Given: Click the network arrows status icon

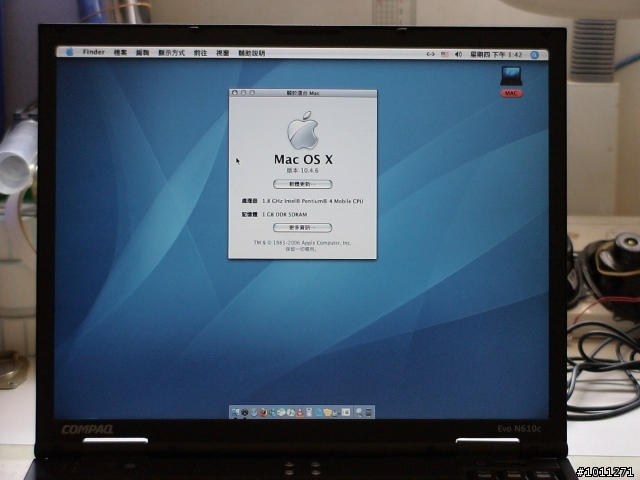Looking at the screenshot, I should tap(430, 54).
